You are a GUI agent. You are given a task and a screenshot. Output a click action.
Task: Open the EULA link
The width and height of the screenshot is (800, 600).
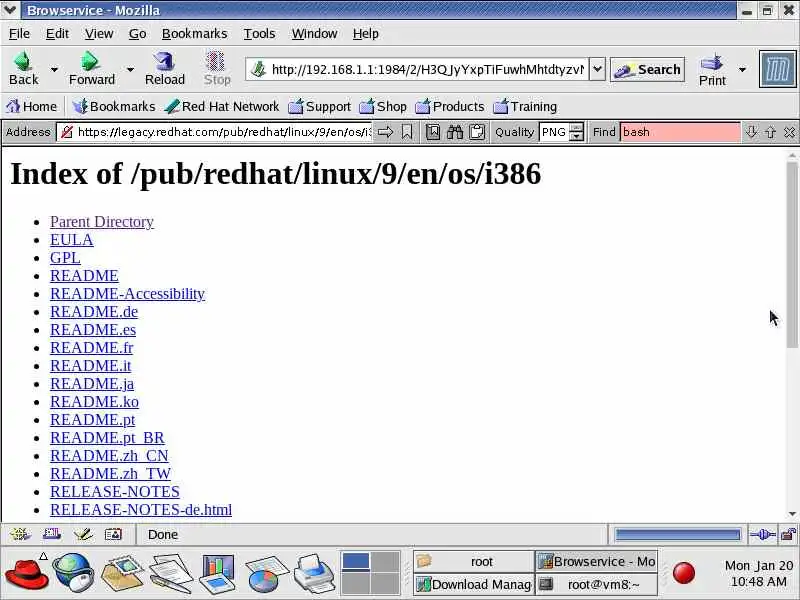[x=71, y=240]
